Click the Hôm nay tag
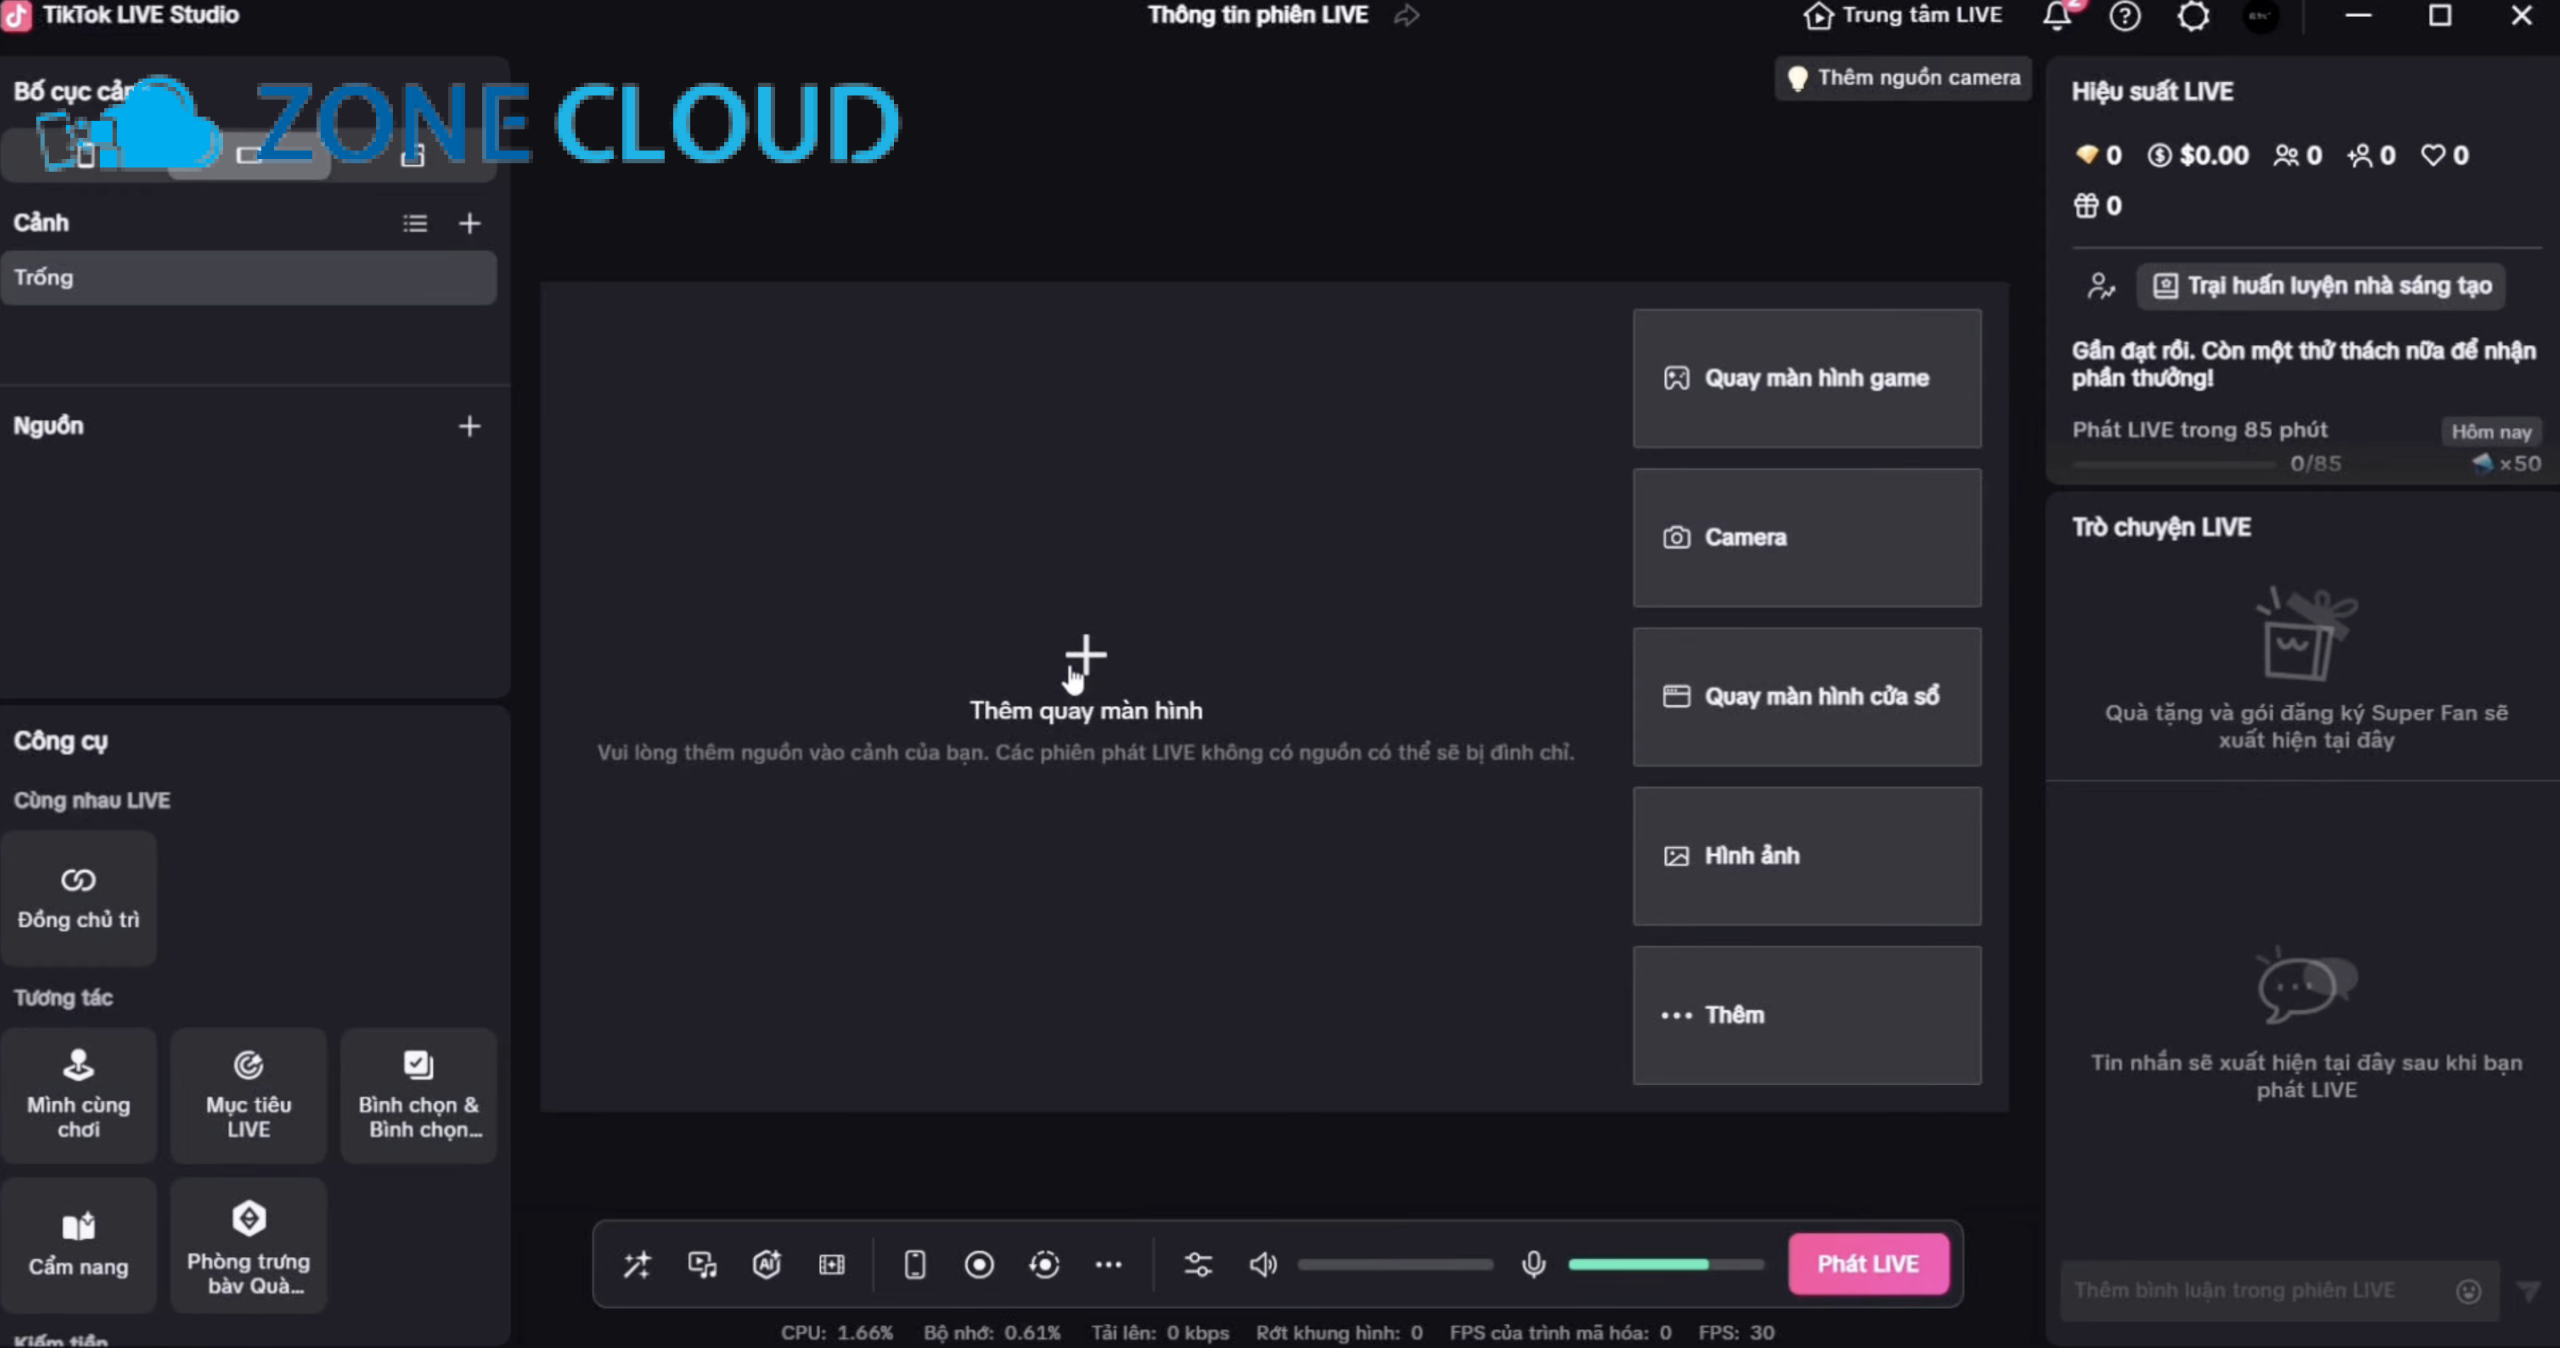Image resolution: width=2560 pixels, height=1348 pixels. point(2491,432)
